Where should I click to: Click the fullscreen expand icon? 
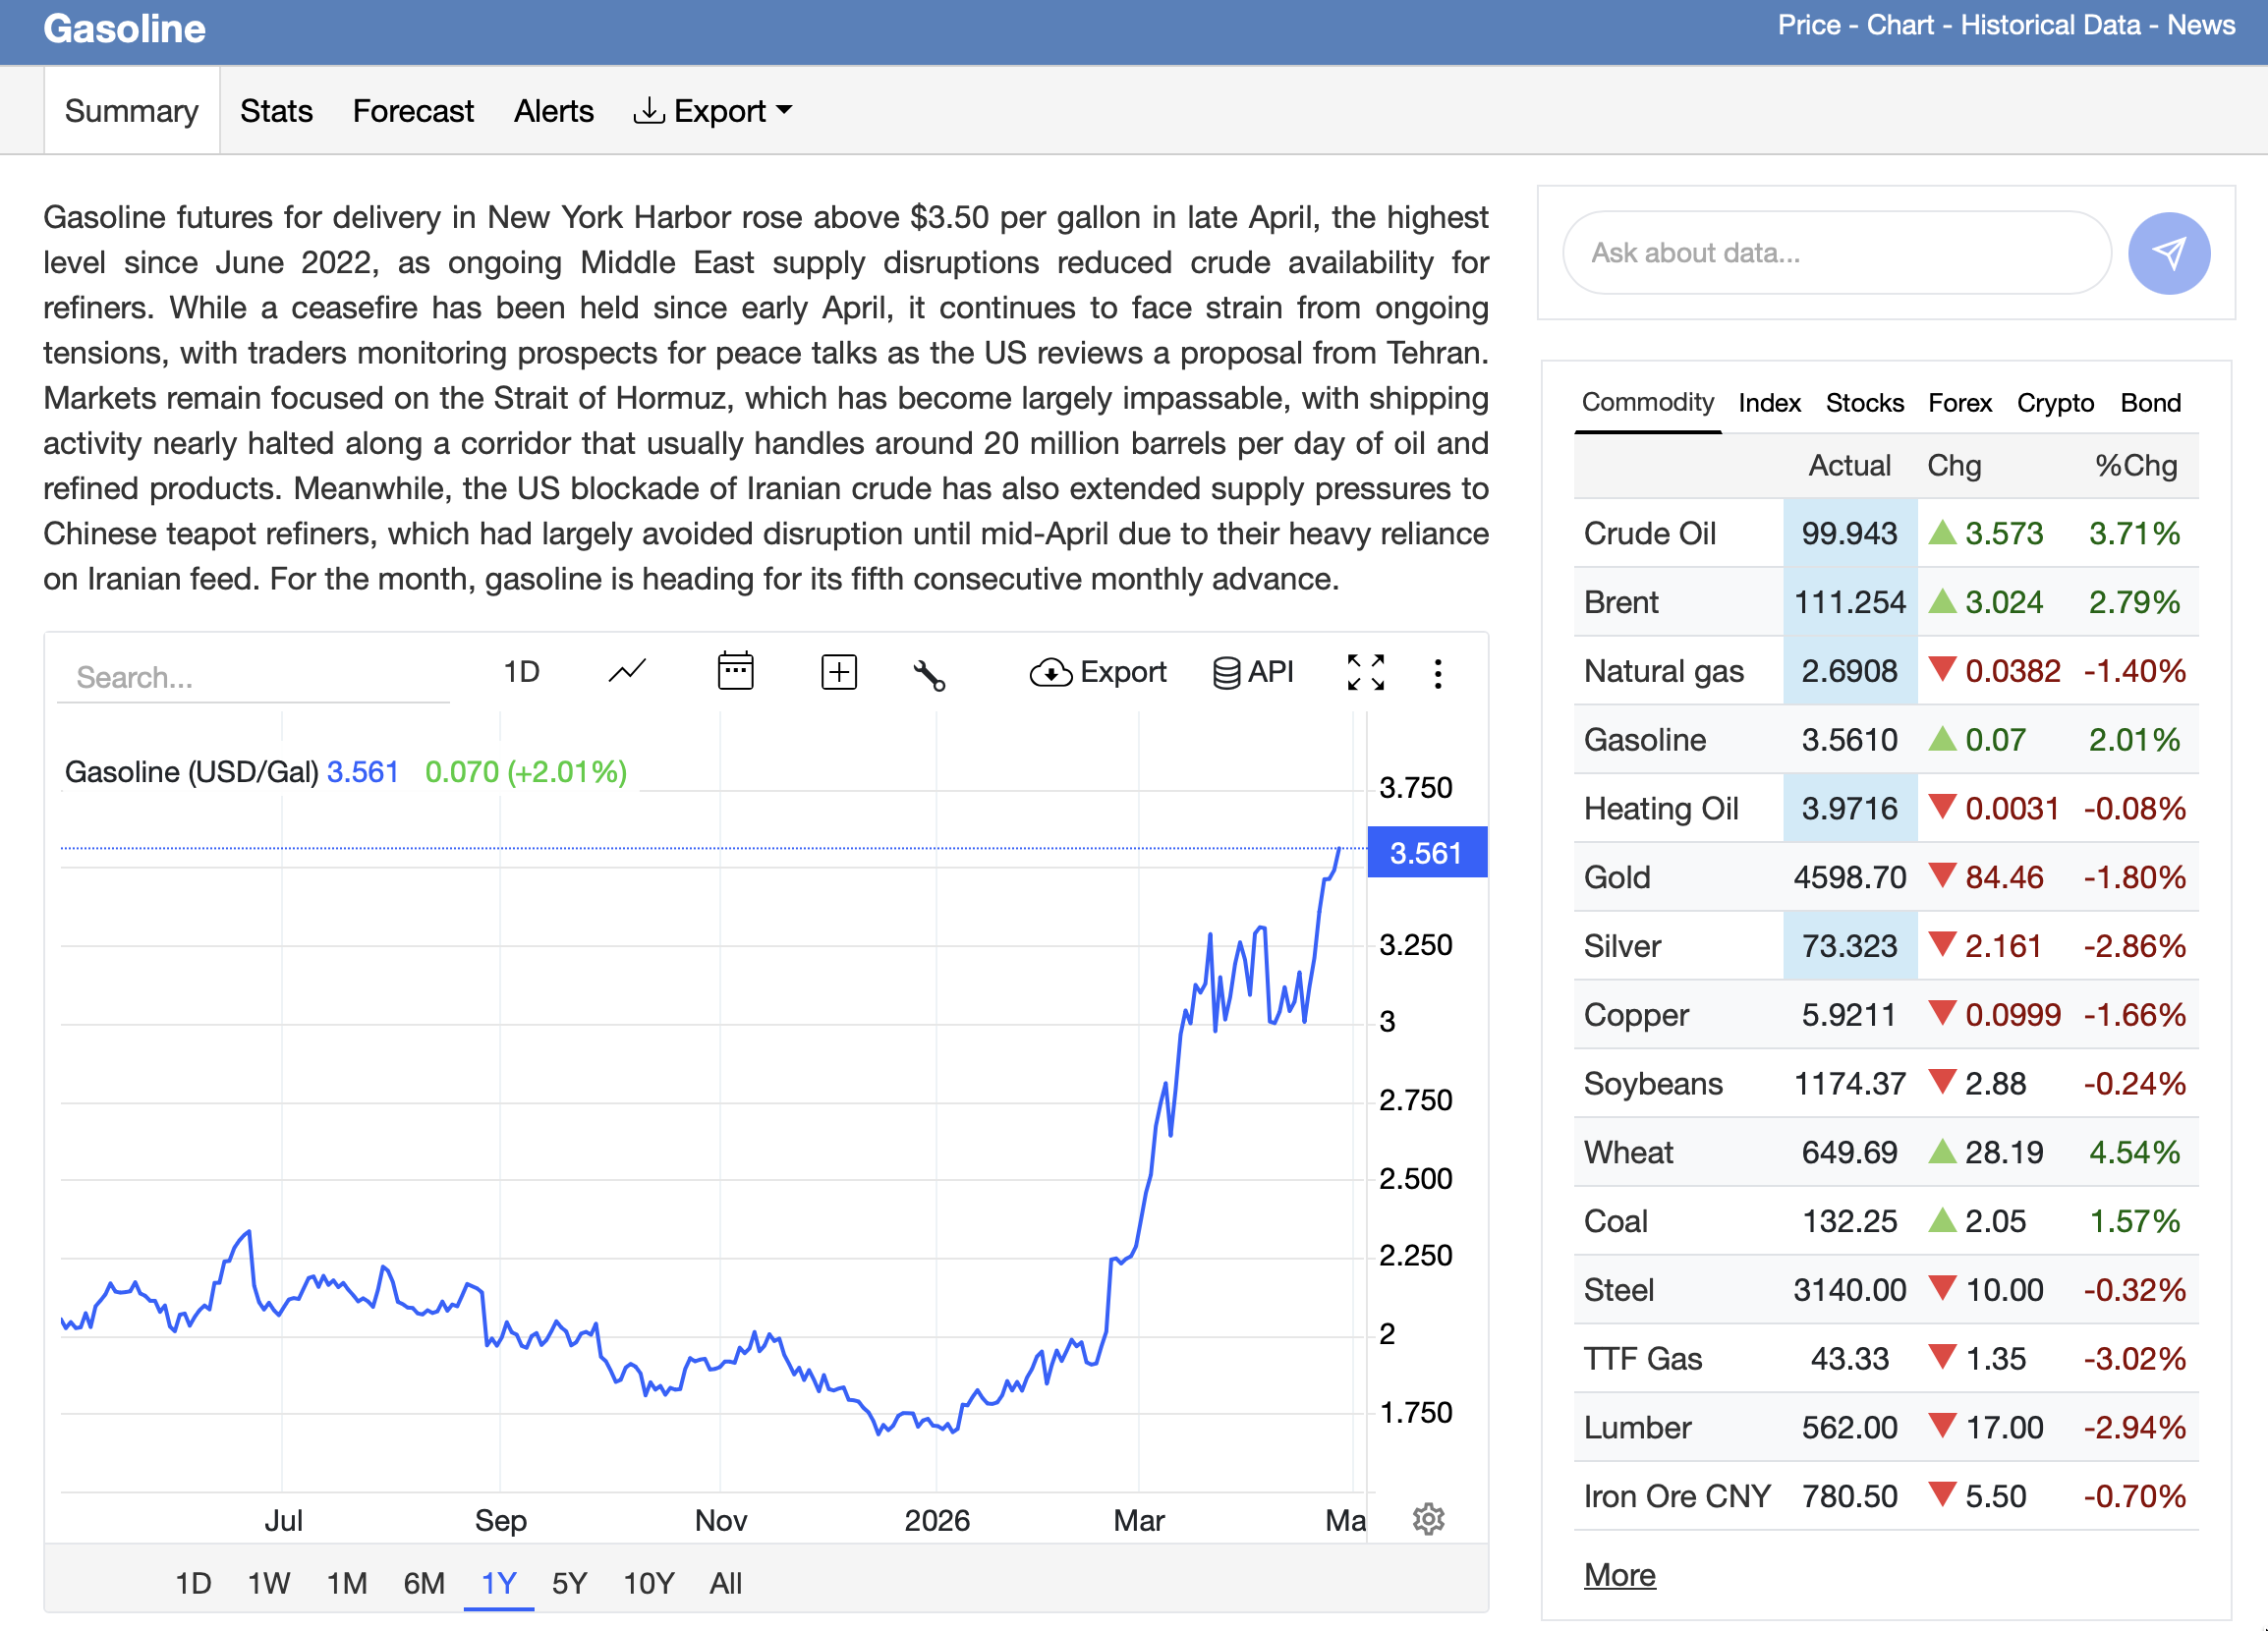(1365, 672)
